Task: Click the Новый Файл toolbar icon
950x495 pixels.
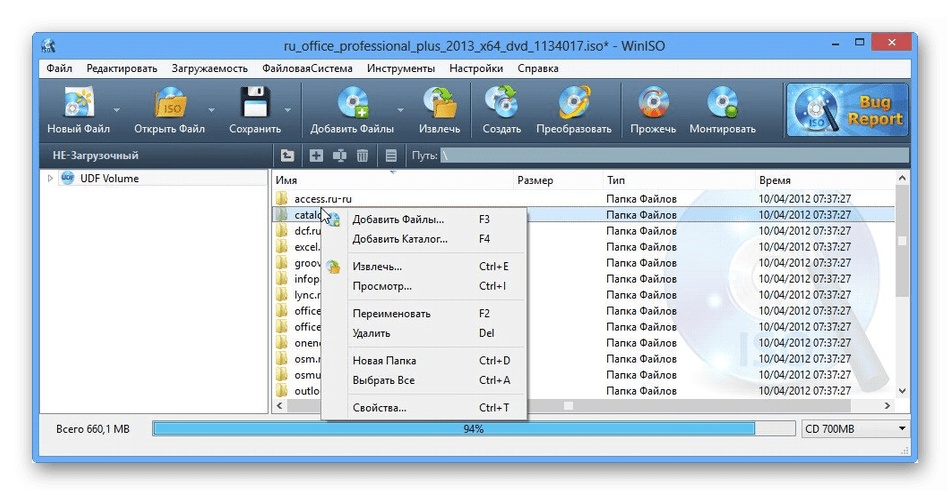Action: (79, 102)
